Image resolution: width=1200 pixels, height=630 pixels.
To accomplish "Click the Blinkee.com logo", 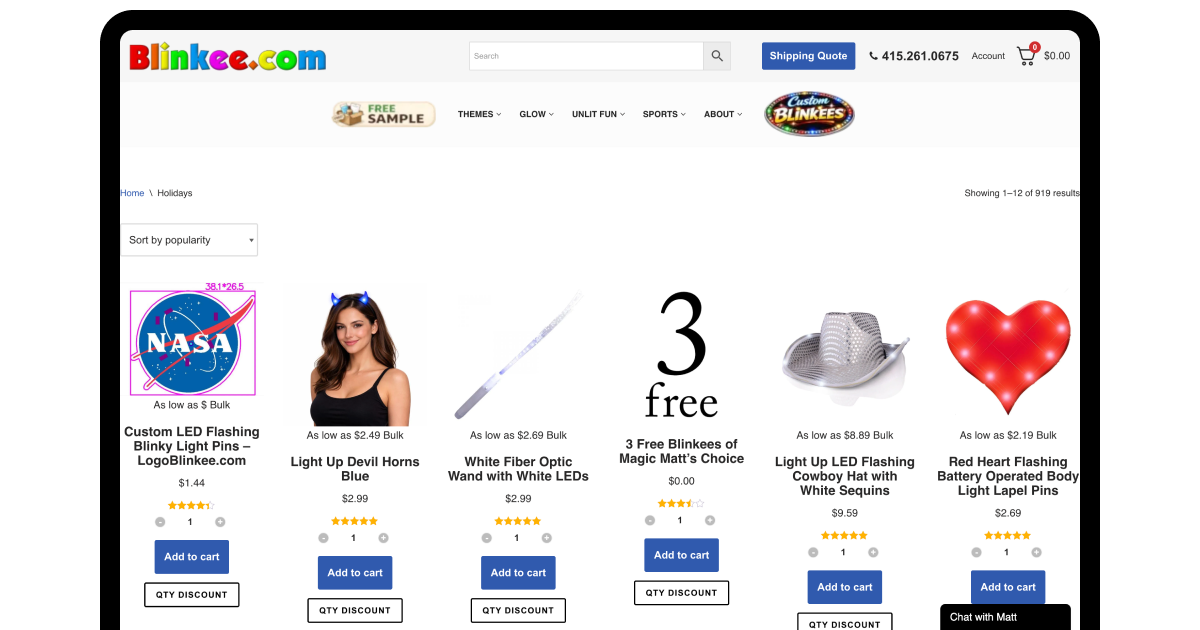I will 228,56.
